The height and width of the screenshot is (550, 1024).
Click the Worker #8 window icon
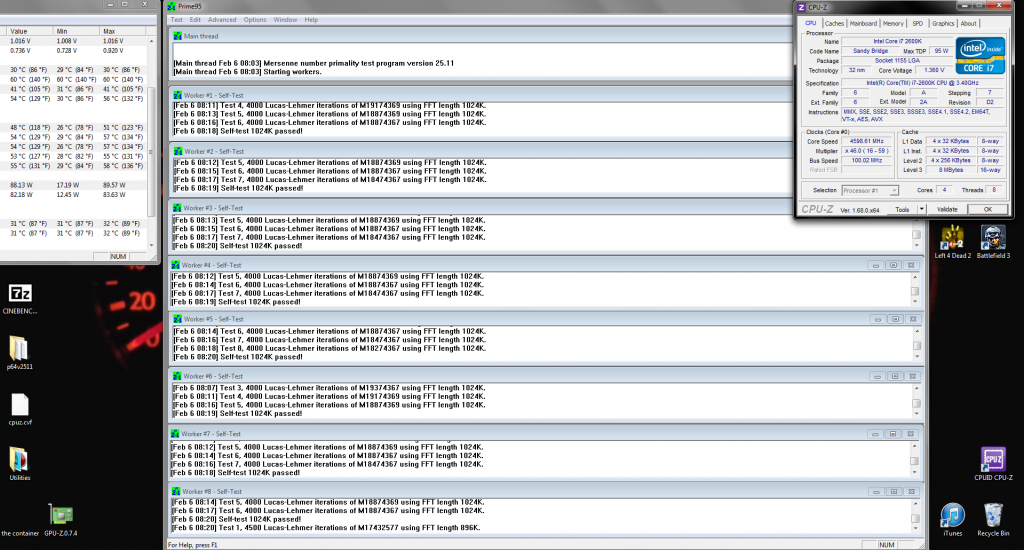pyautogui.click(x=176, y=491)
